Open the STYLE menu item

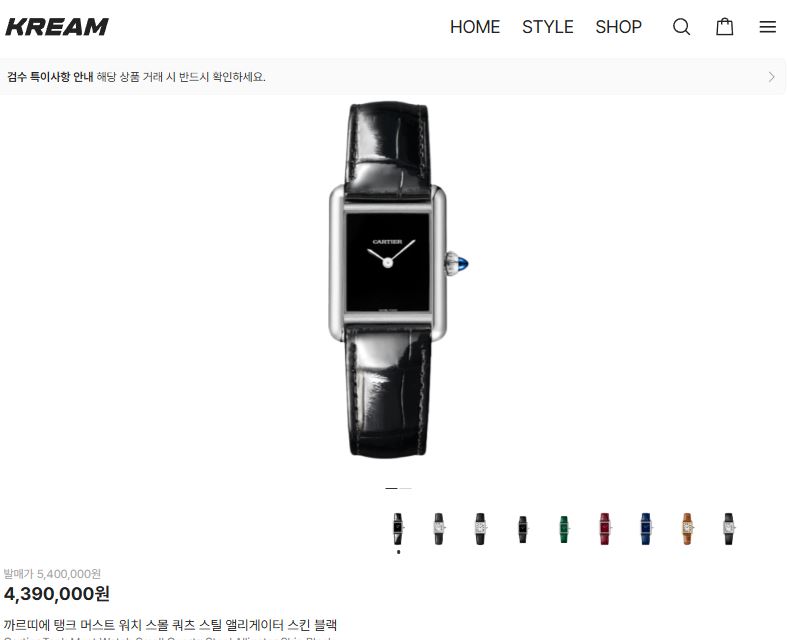pyautogui.click(x=548, y=27)
